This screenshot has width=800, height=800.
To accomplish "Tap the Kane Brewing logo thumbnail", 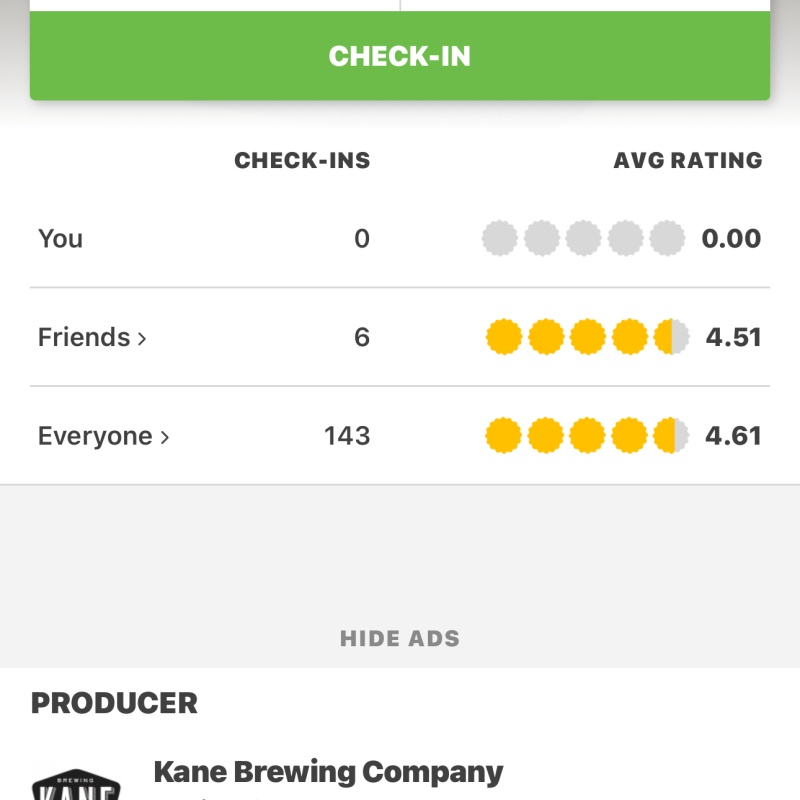I will [76, 783].
